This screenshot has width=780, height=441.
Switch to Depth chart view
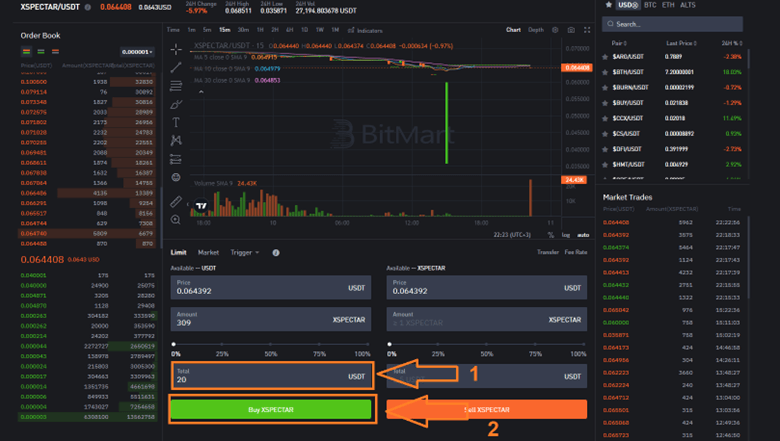[x=536, y=30]
